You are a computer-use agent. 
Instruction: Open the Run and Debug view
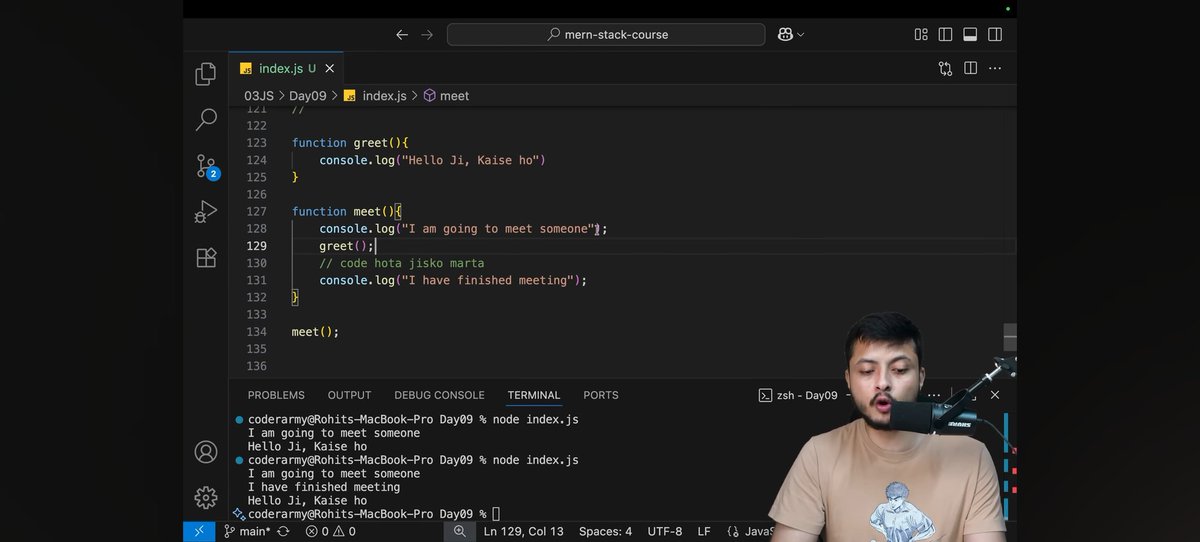[206, 212]
